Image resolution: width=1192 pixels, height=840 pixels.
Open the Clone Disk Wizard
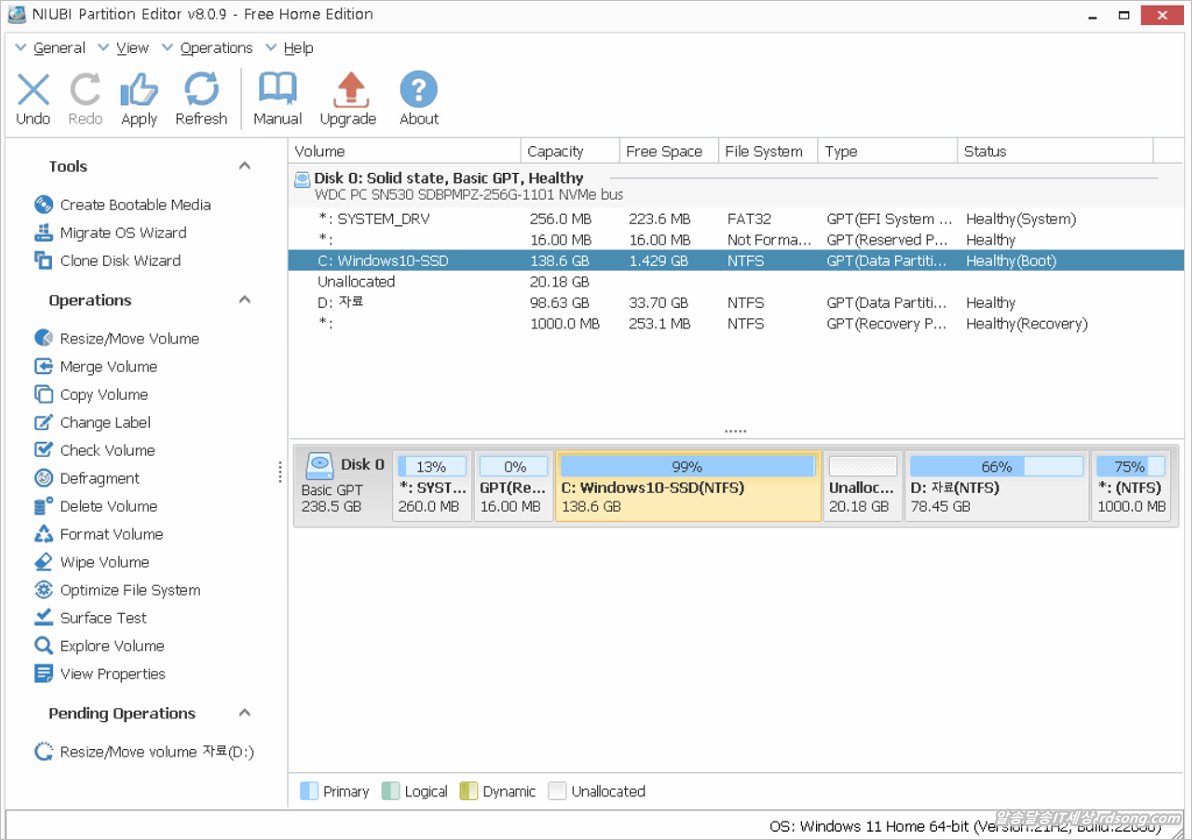(120, 261)
